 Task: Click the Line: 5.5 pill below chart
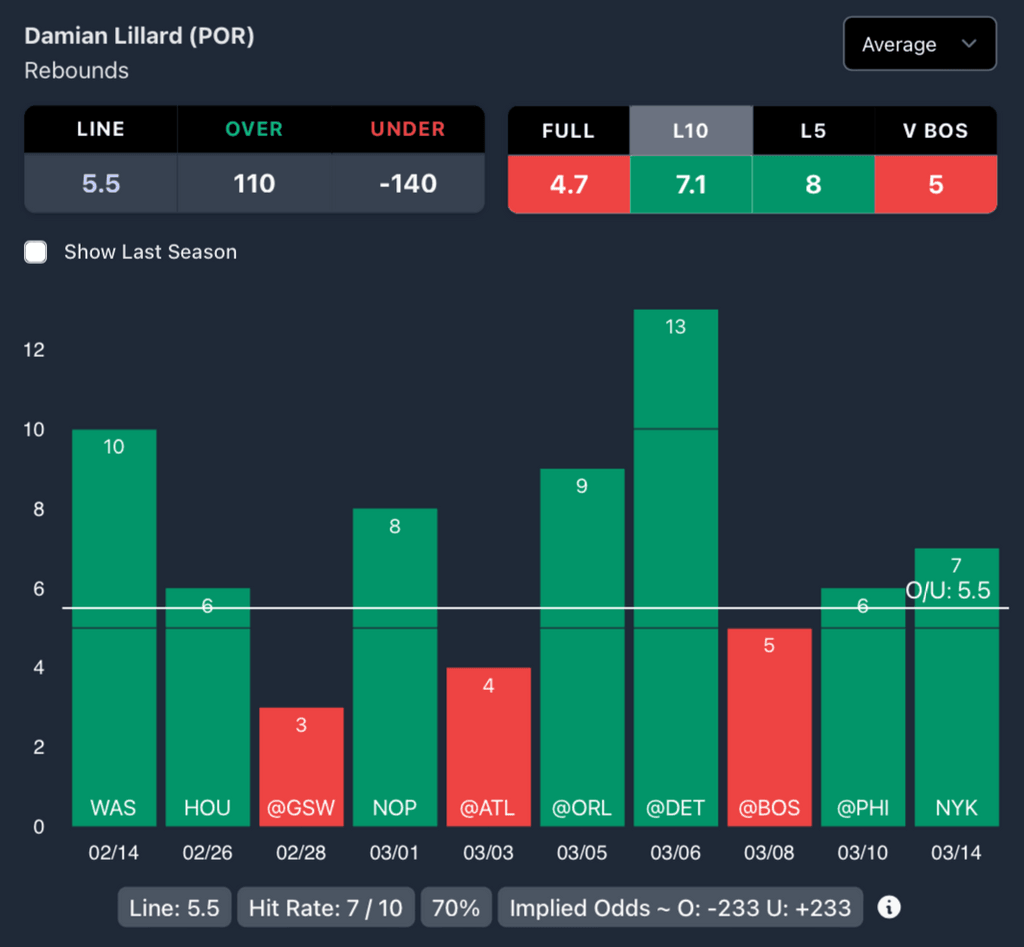(x=174, y=907)
